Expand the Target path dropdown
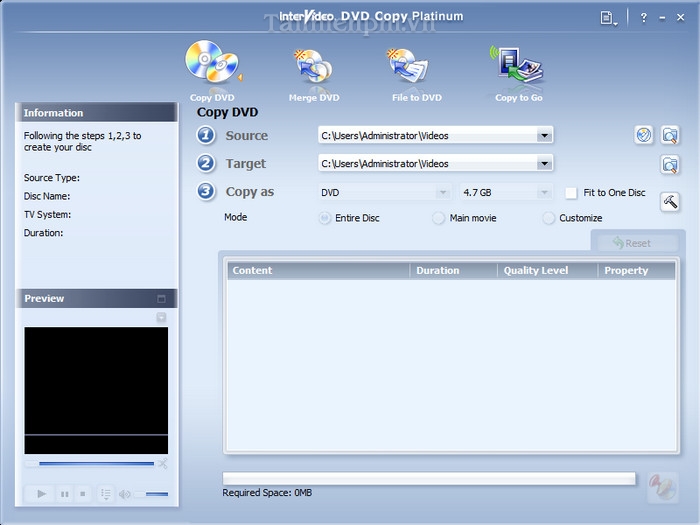700x525 pixels. tap(544, 164)
